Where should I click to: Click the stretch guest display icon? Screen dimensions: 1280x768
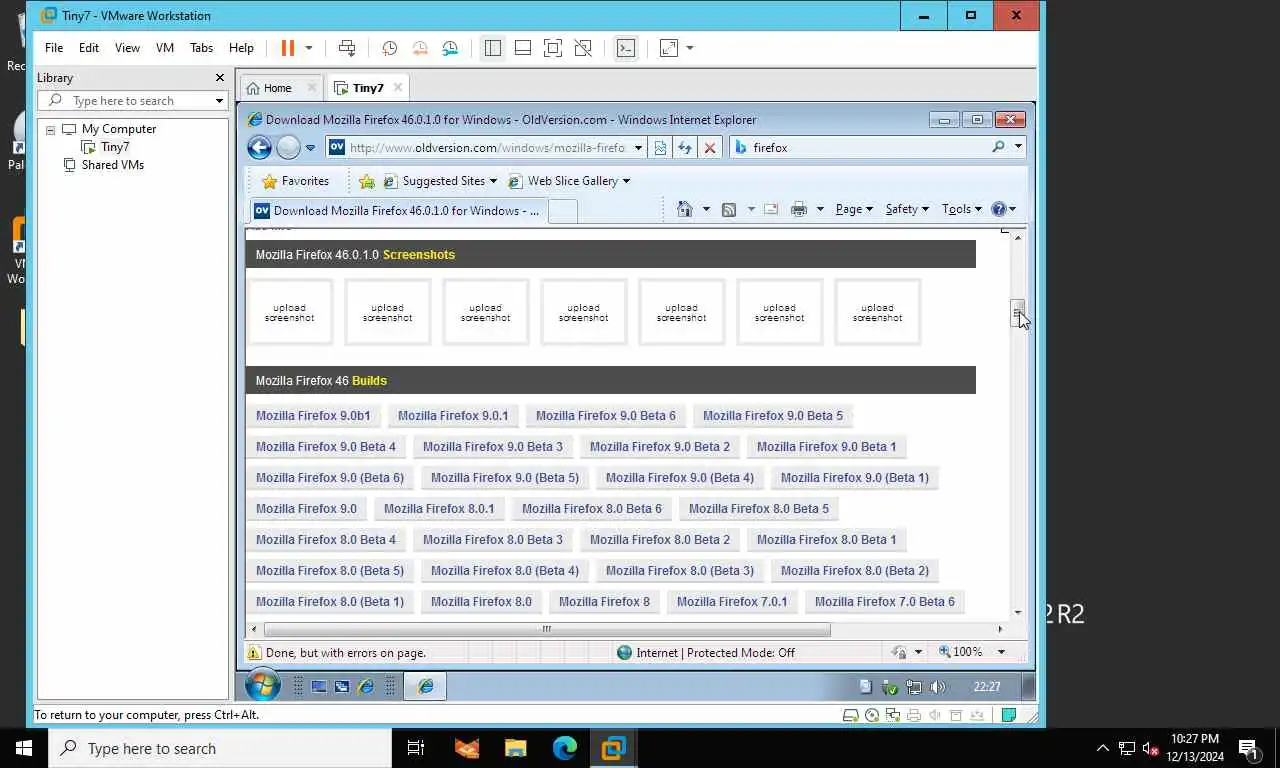(x=668, y=48)
